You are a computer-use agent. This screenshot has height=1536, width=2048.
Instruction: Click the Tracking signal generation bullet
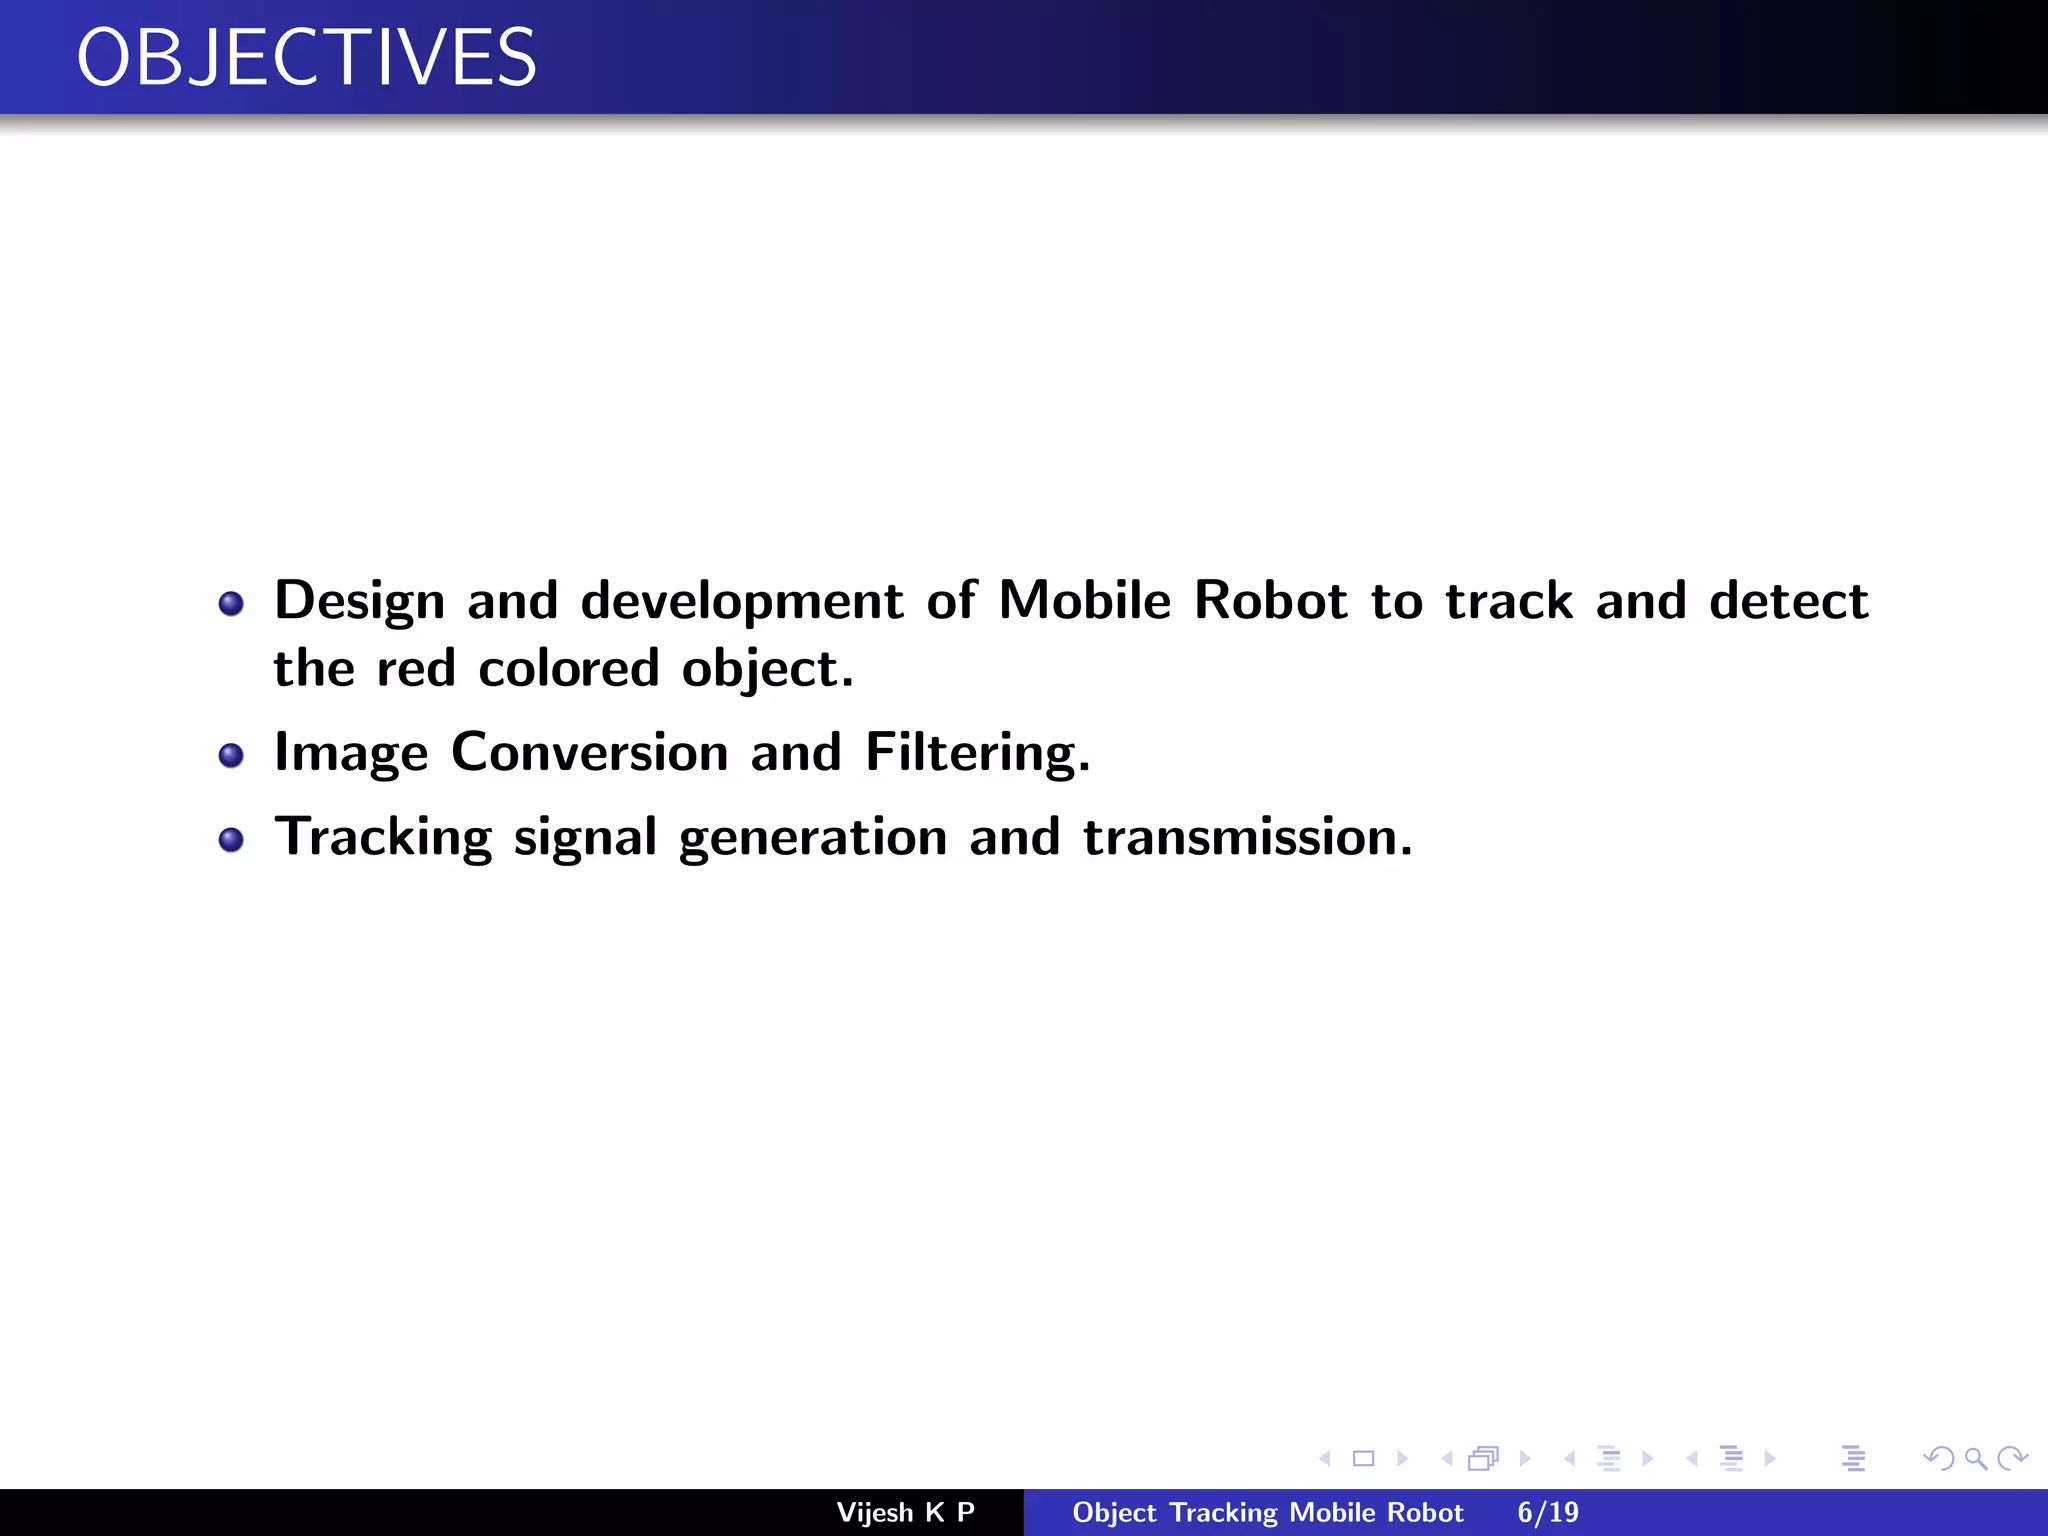[844, 838]
